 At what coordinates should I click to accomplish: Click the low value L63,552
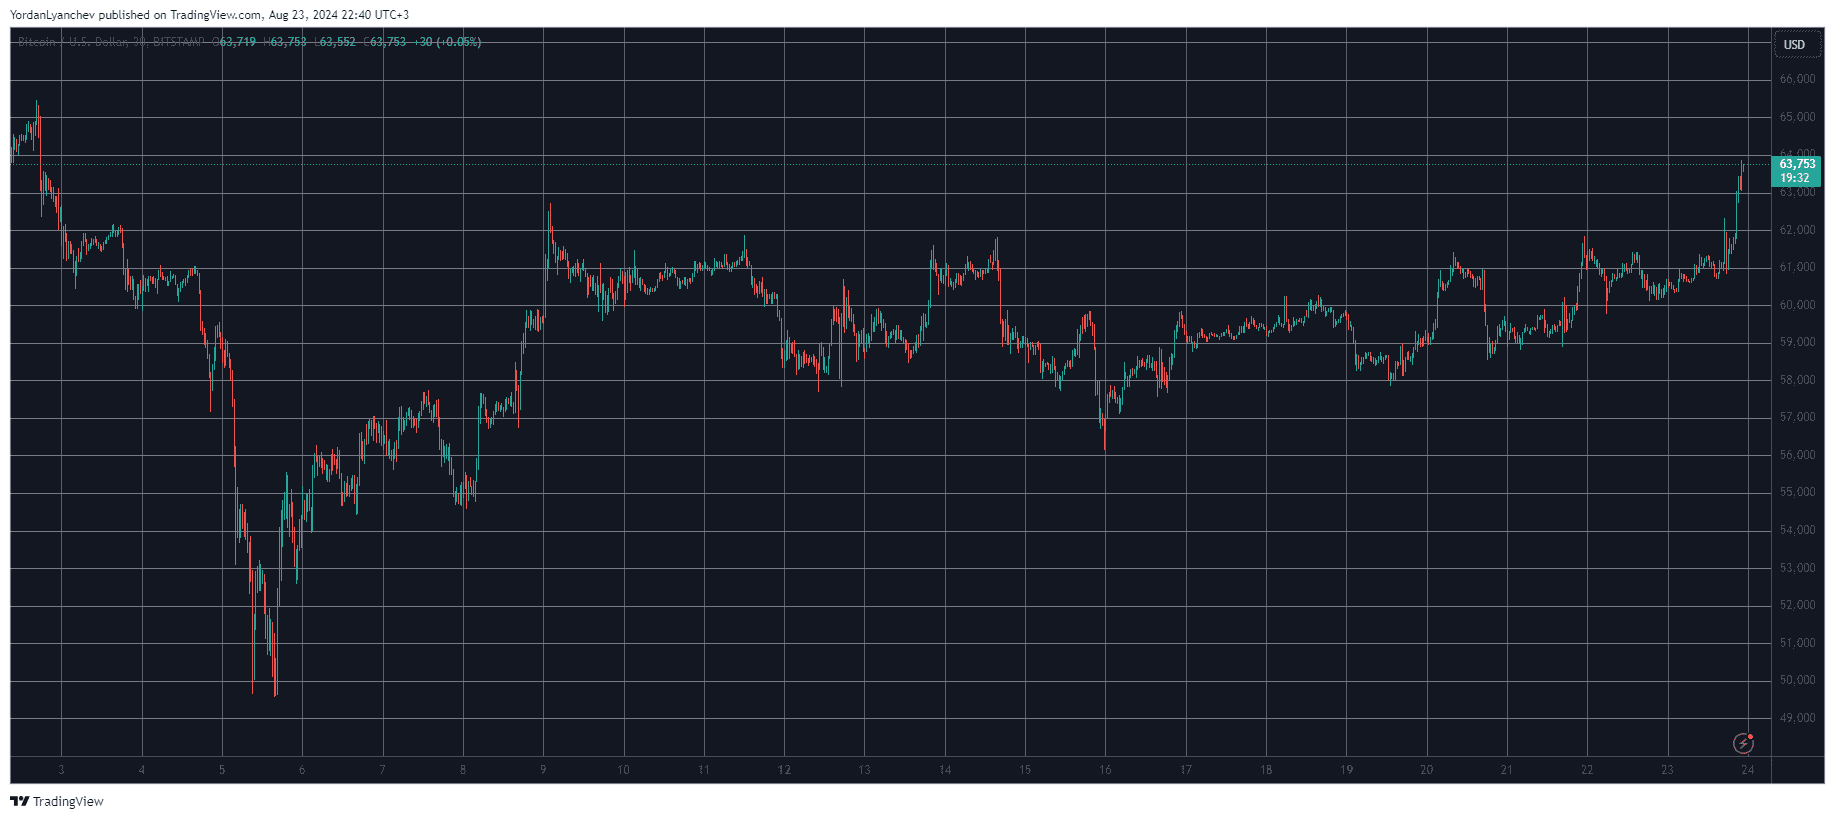pyautogui.click(x=334, y=42)
